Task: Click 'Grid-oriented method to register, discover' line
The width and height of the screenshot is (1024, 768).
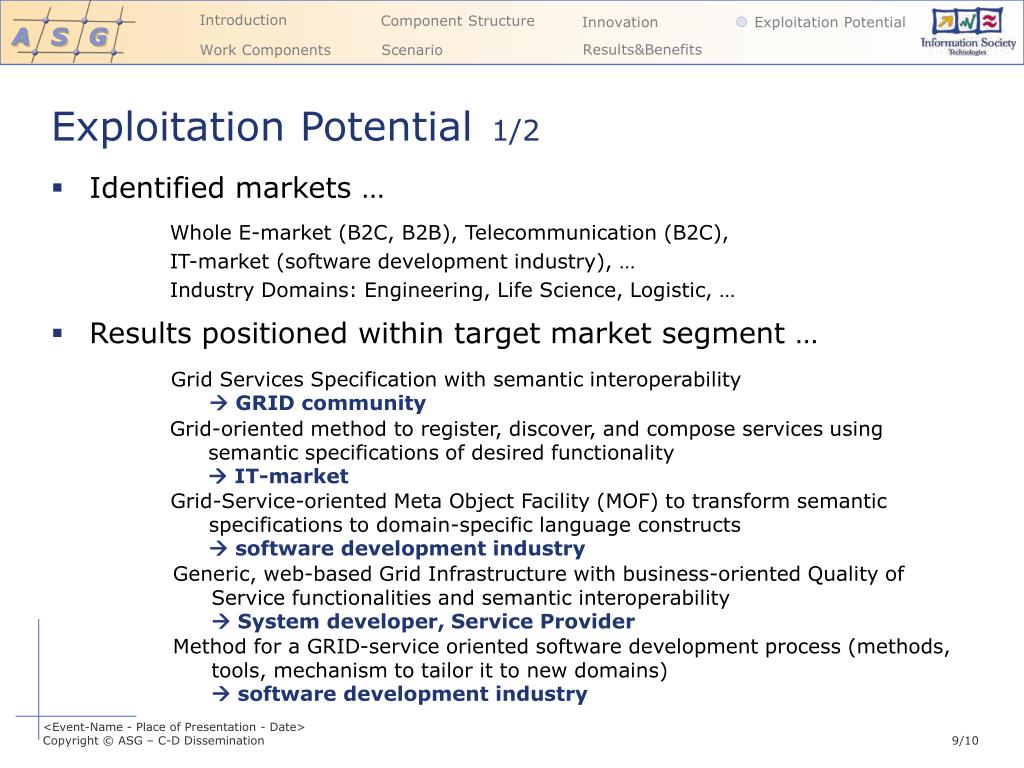Action: click(526, 429)
